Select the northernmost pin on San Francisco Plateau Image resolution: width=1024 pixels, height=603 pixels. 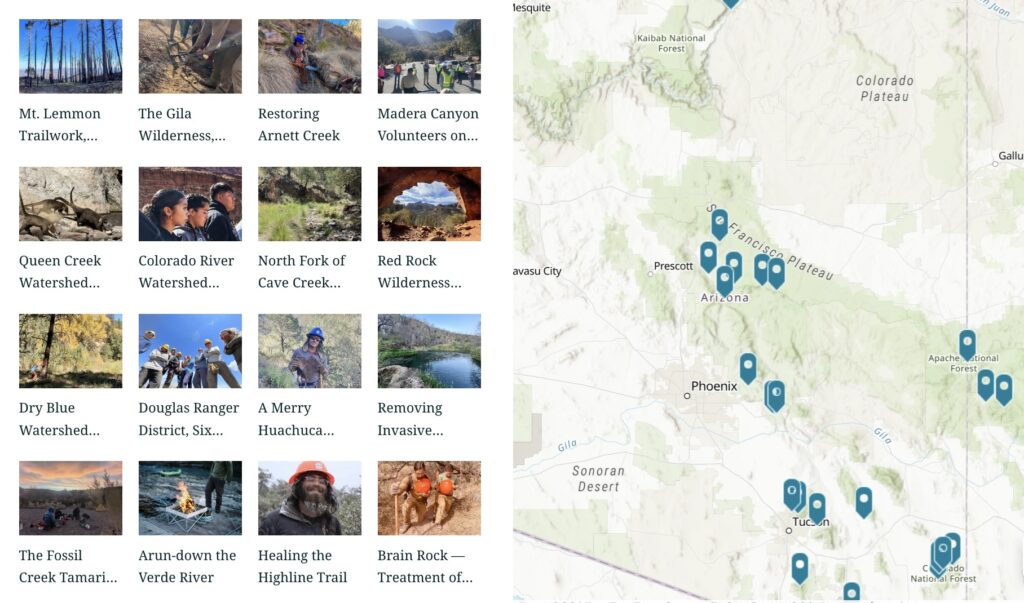719,221
